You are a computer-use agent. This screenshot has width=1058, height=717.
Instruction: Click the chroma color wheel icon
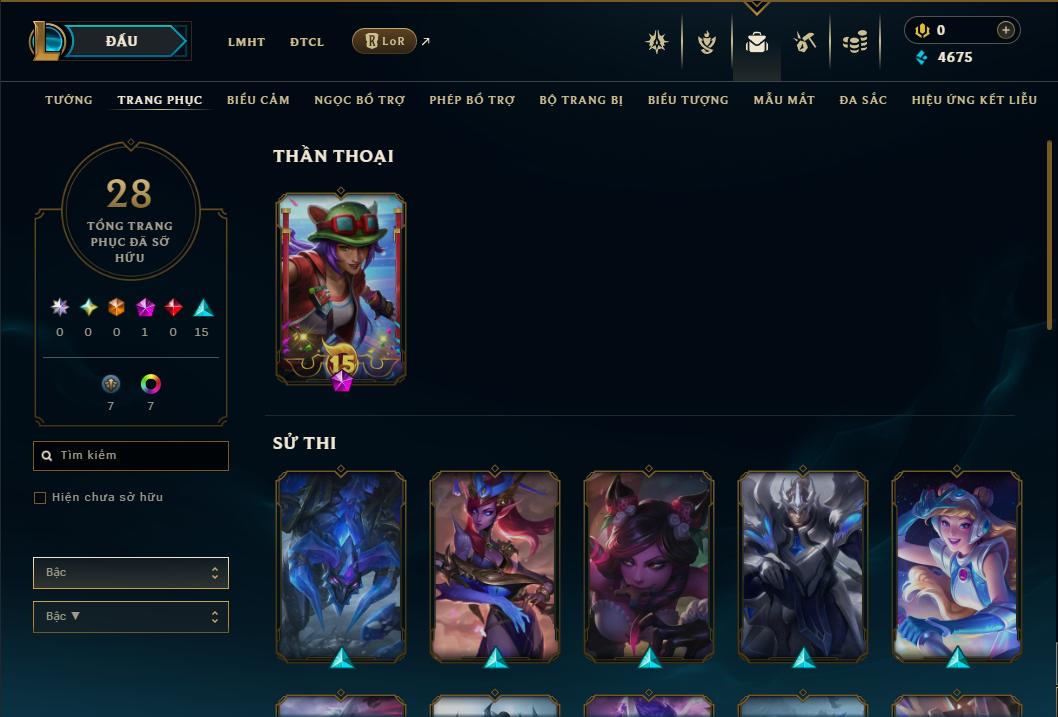(150, 384)
